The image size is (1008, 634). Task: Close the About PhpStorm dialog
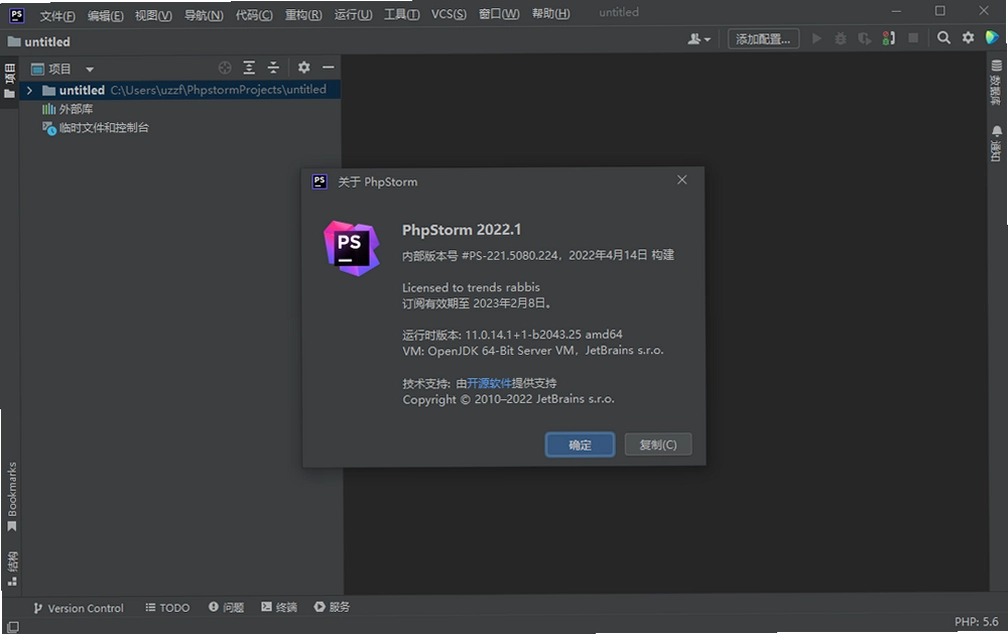coord(682,180)
